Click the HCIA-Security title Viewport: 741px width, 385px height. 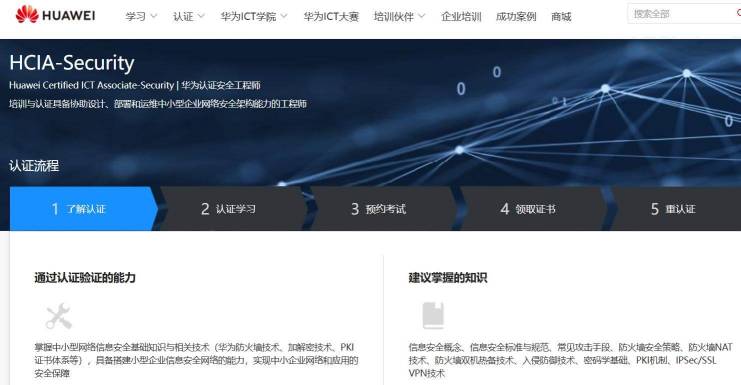[x=72, y=63]
